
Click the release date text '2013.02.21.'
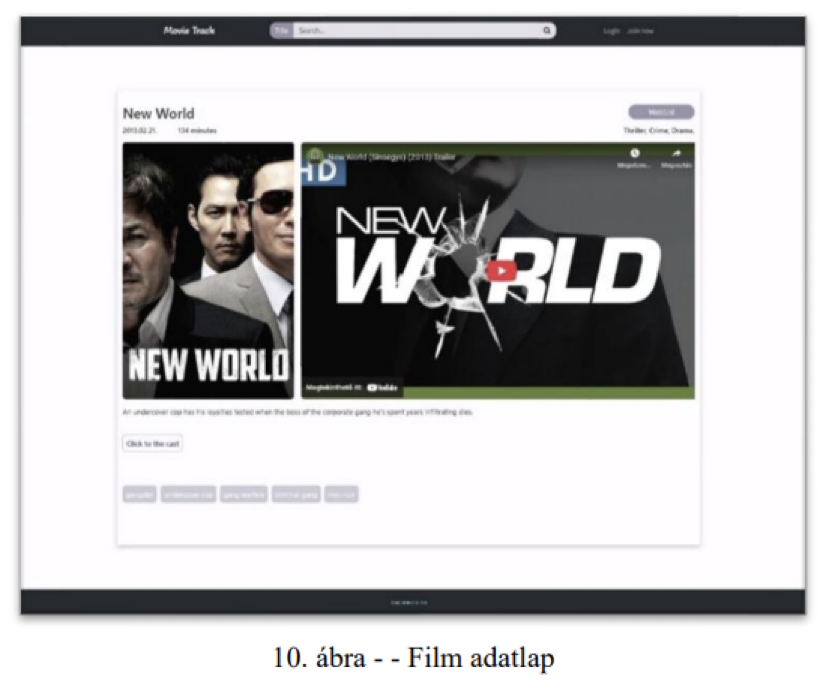(x=140, y=130)
